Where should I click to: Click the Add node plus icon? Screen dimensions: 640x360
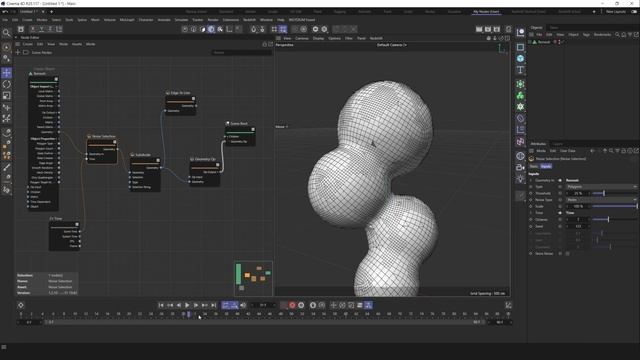coord(18,52)
